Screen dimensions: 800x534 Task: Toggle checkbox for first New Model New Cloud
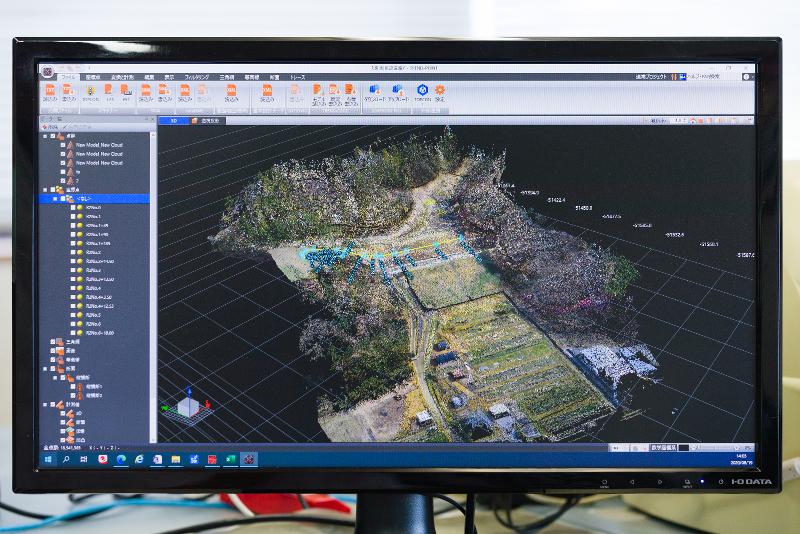click(68, 144)
